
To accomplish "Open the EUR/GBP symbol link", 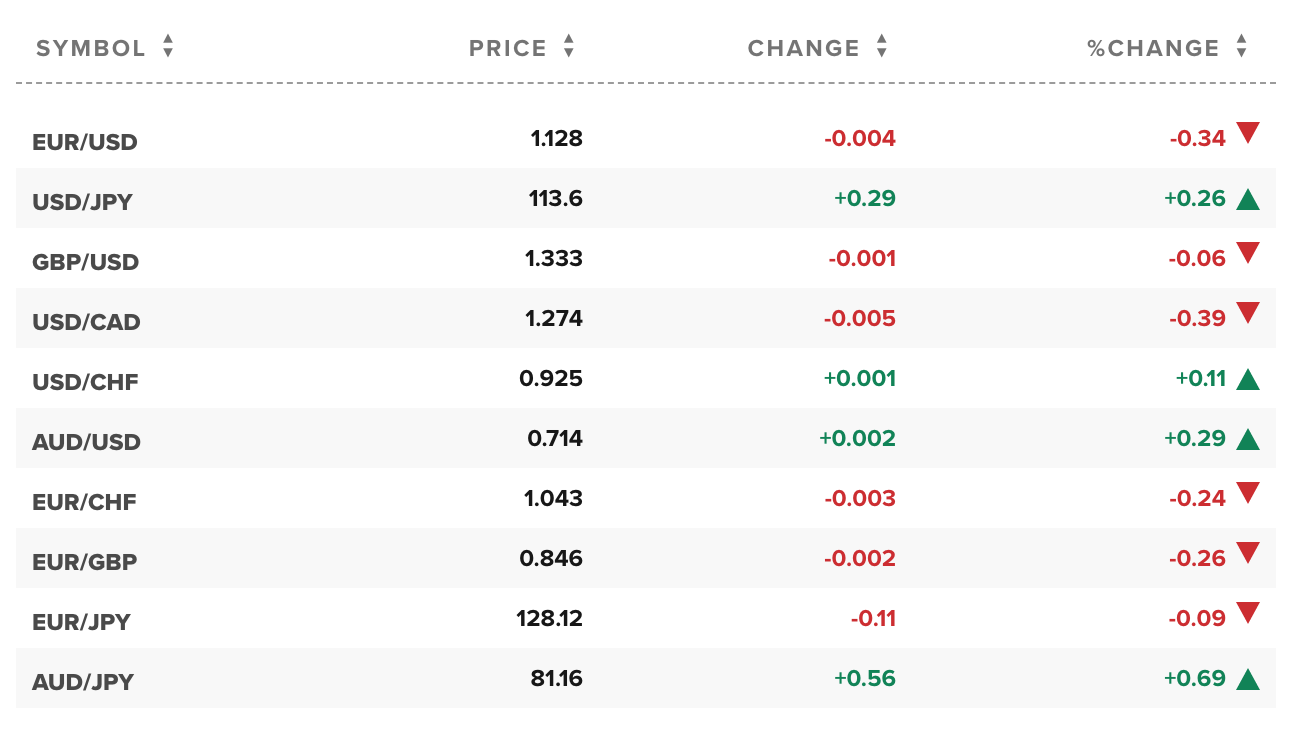I will (x=84, y=562).
